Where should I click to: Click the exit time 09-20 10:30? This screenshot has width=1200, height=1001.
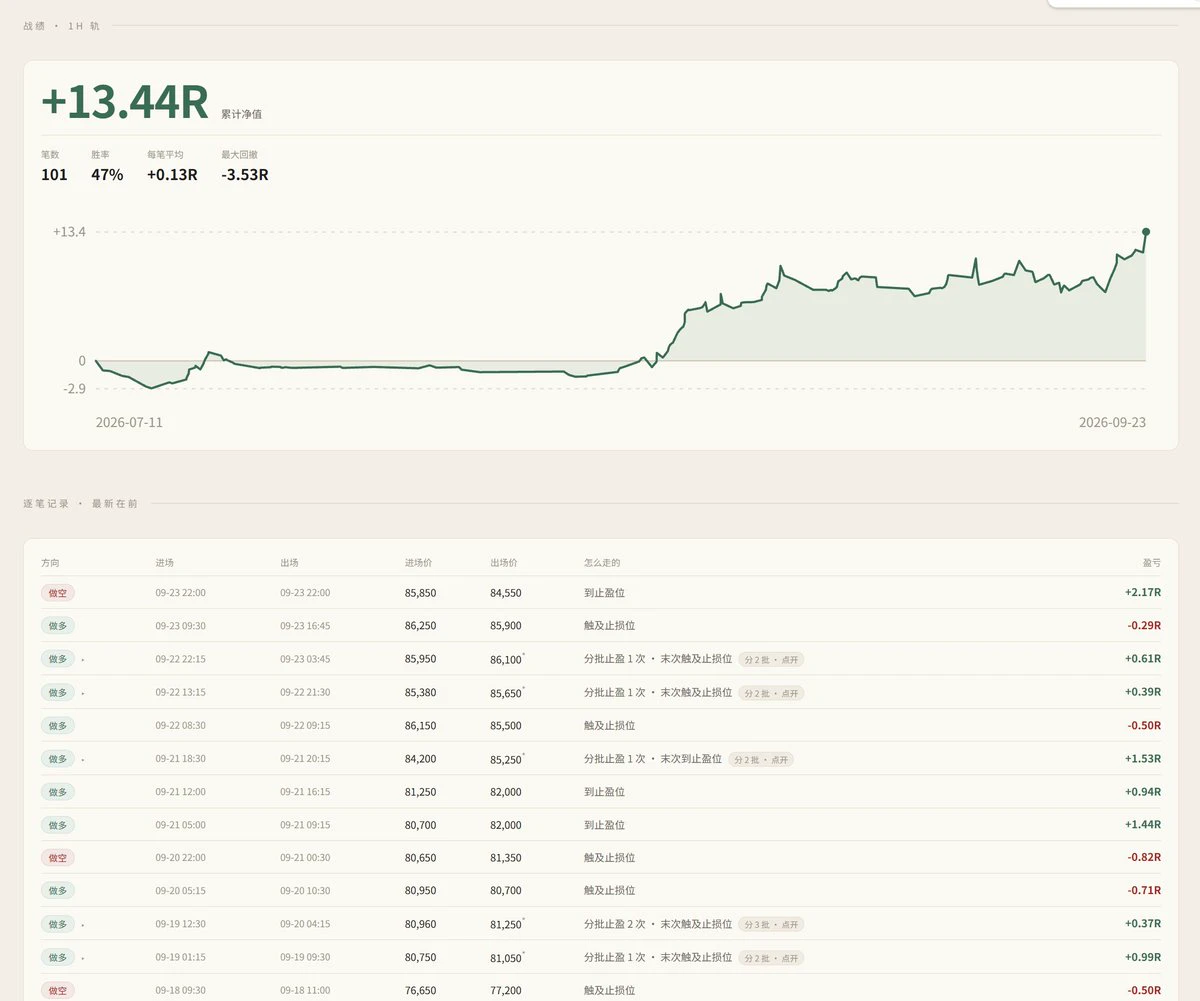(x=305, y=891)
